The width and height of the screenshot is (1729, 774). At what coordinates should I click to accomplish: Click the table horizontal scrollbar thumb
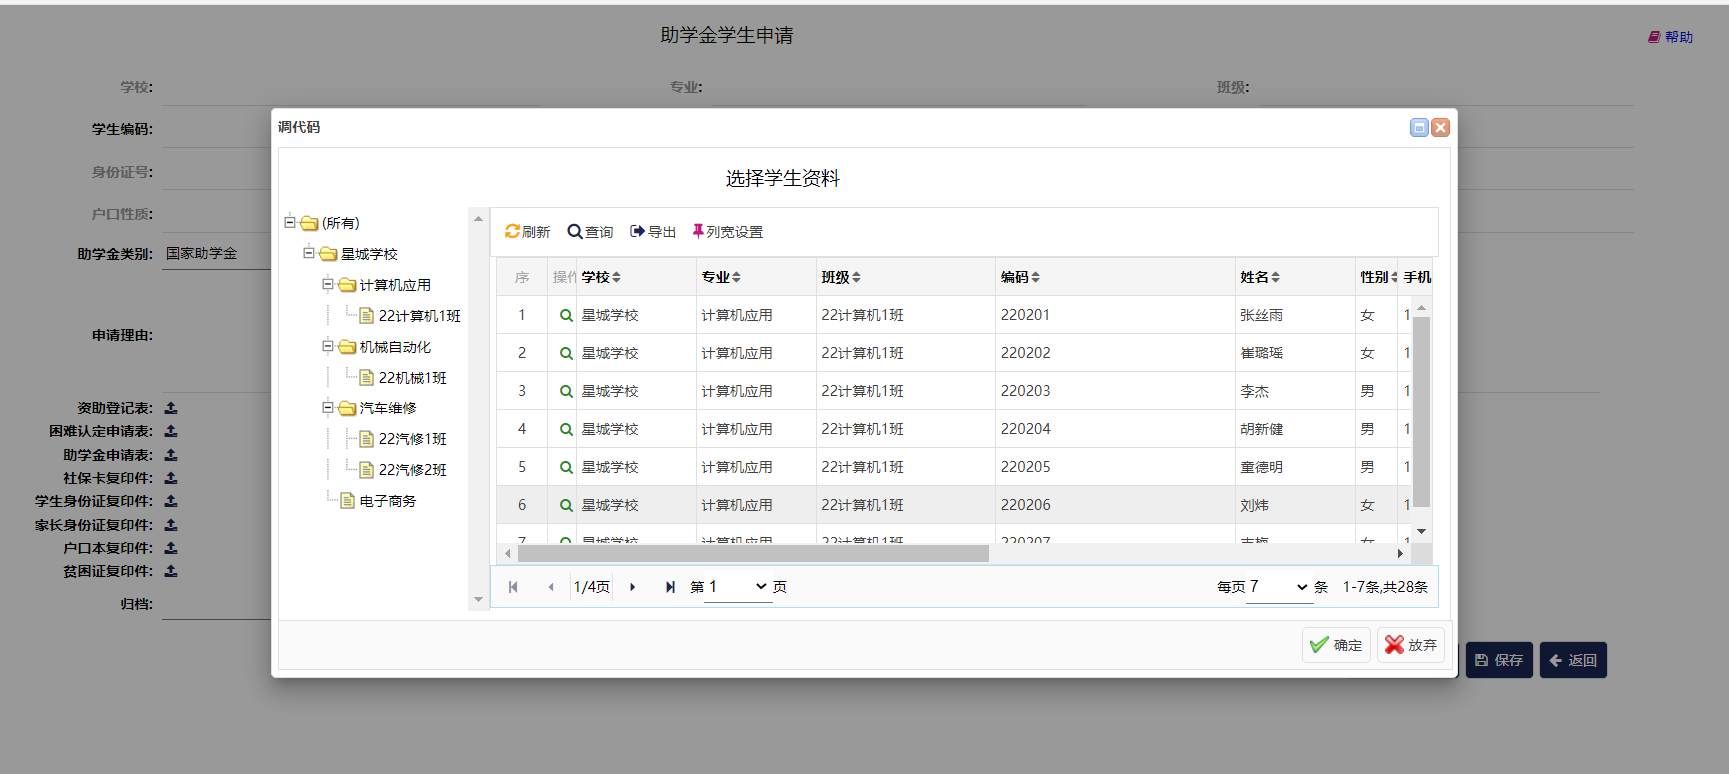(x=753, y=553)
